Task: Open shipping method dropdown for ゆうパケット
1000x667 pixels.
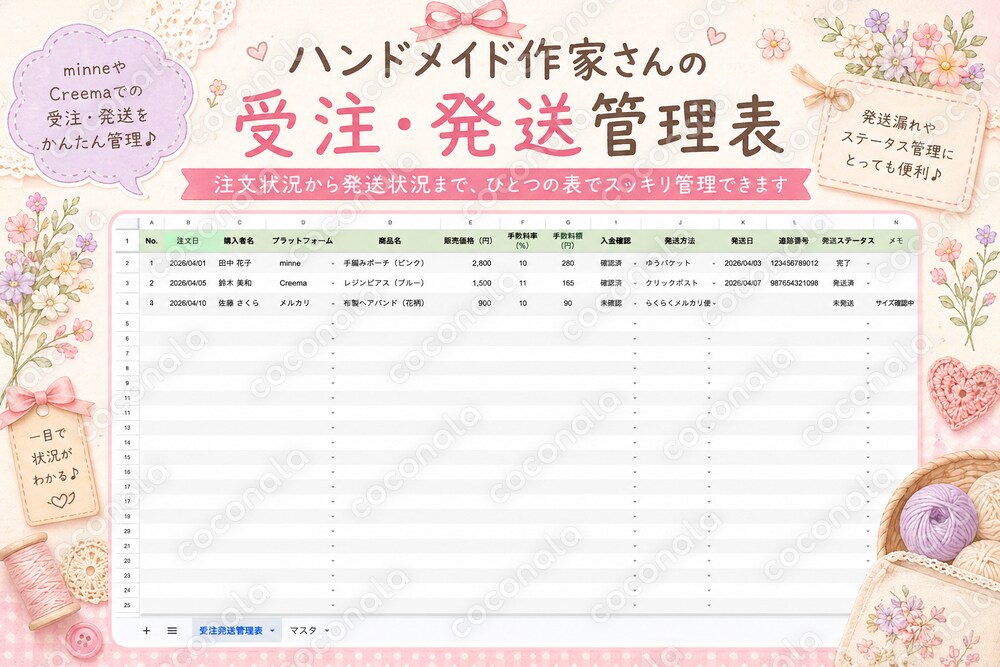Action: point(714,263)
